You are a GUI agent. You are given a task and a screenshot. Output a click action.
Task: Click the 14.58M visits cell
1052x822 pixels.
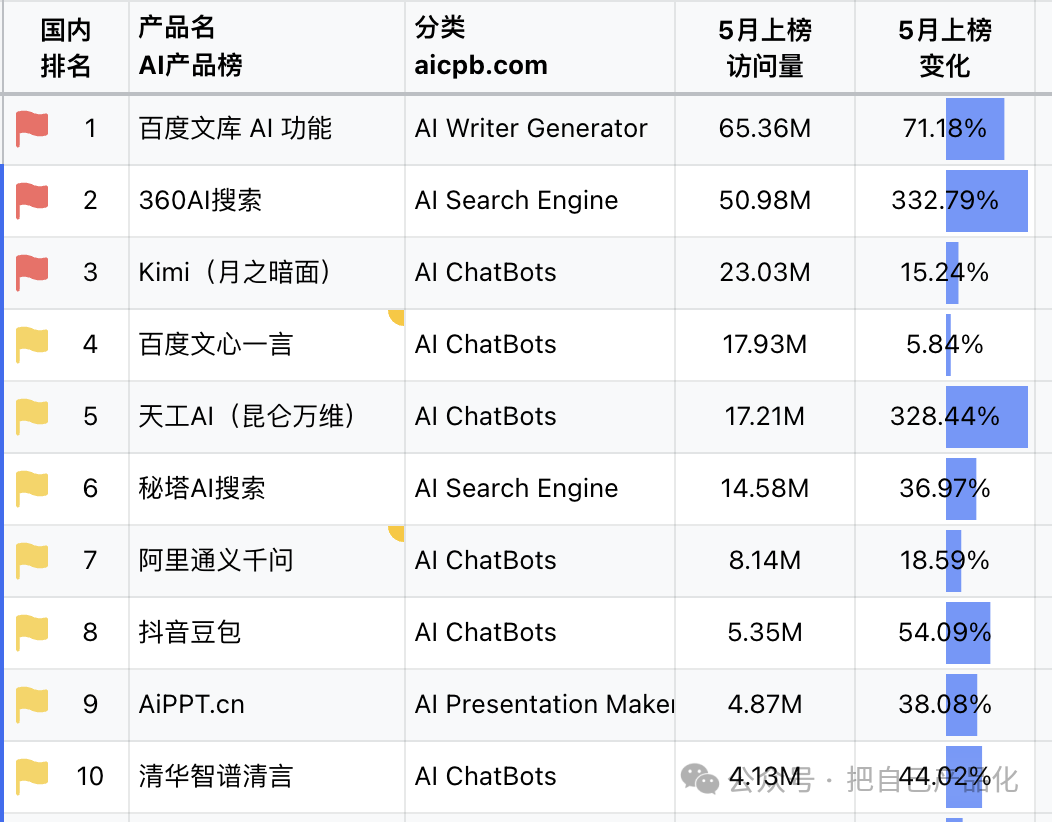pos(765,489)
